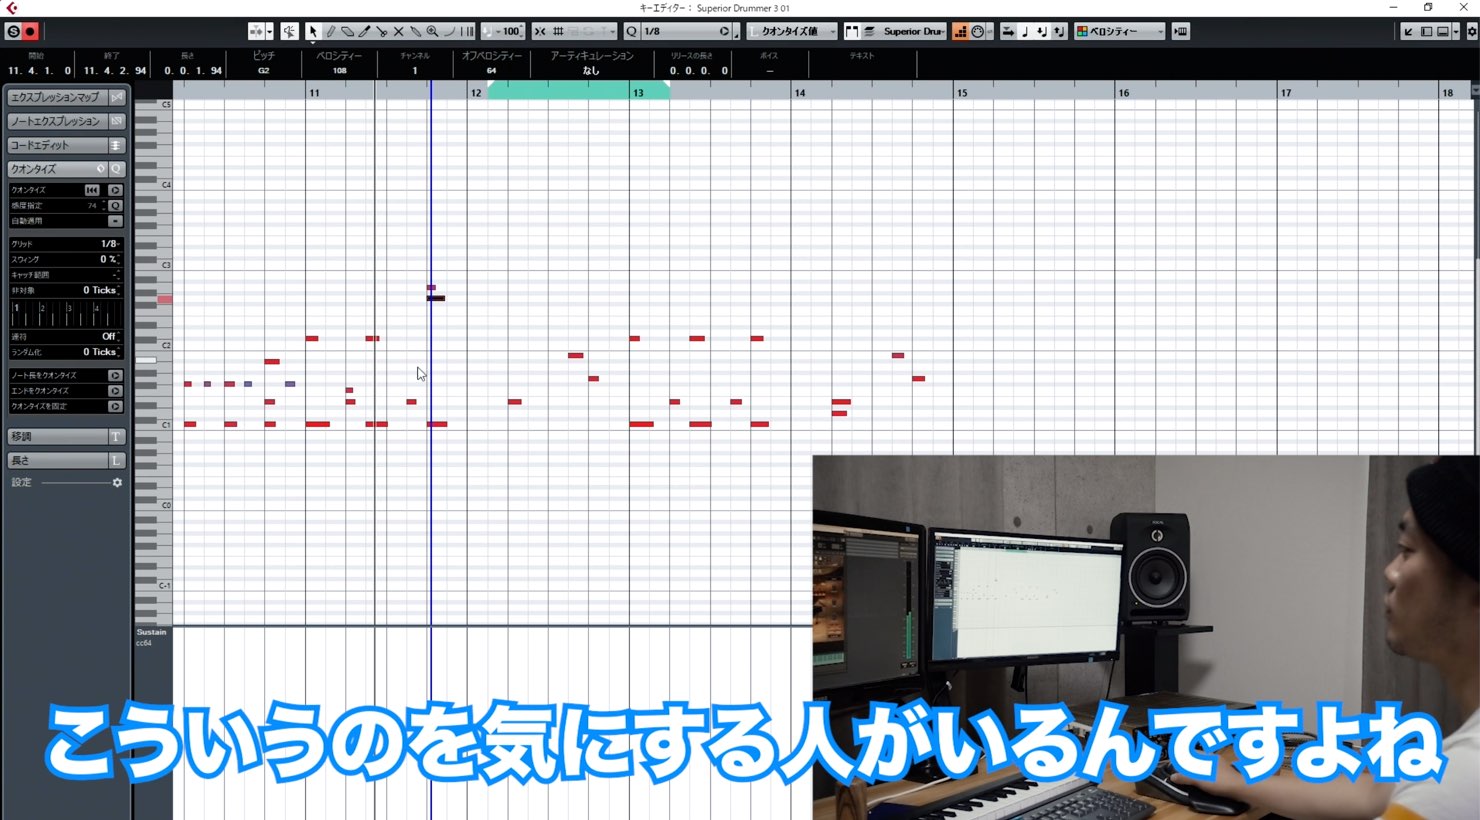Viewport: 1480px width, 820px height.
Task: Open Auto-Scroll settings dropdown arrow
Action: (x=270, y=32)
